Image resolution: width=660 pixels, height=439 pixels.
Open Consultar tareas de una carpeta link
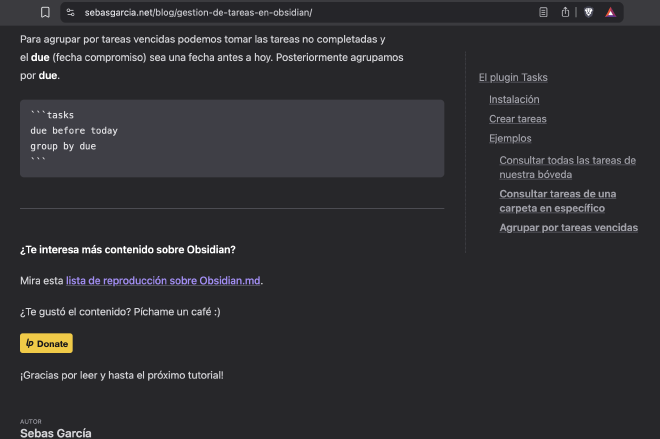[x=558, y=201]
